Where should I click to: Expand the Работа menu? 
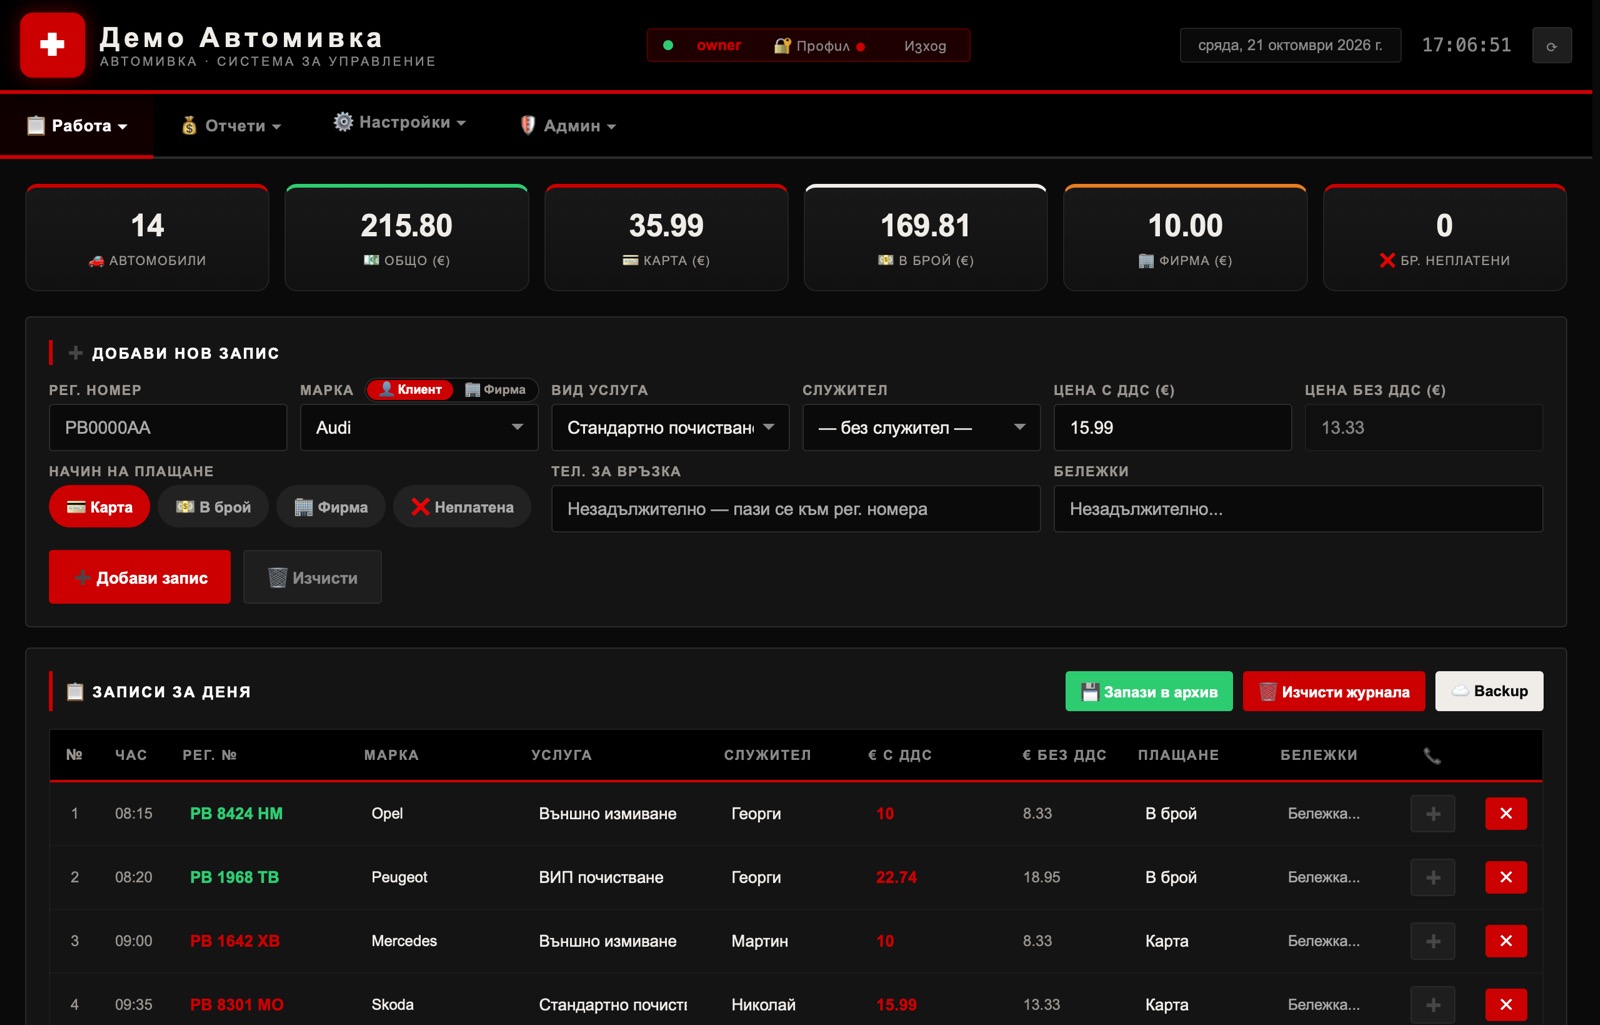(77, 126)
